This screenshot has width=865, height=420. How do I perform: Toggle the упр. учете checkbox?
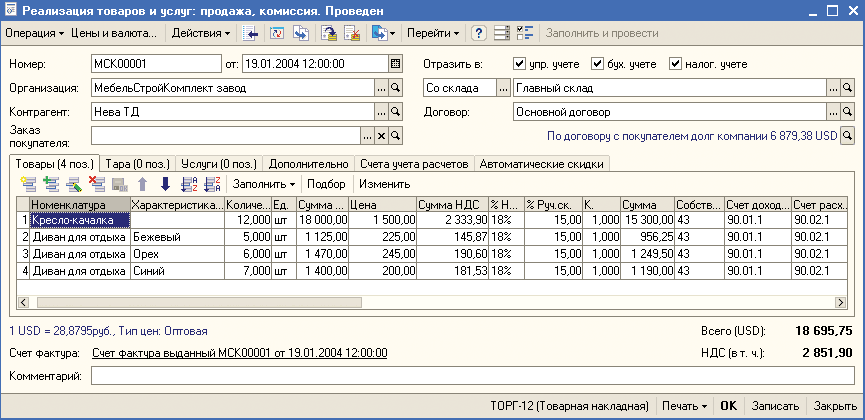click(x=519, y=64)
